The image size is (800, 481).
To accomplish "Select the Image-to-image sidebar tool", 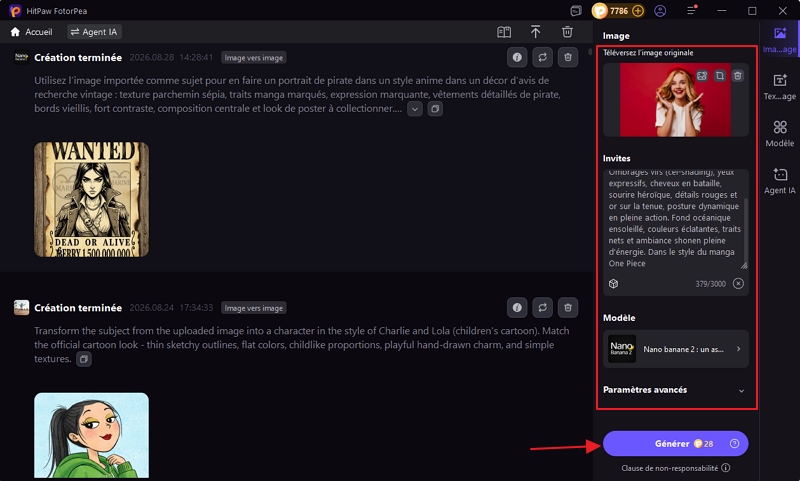I will pos(780,40).
